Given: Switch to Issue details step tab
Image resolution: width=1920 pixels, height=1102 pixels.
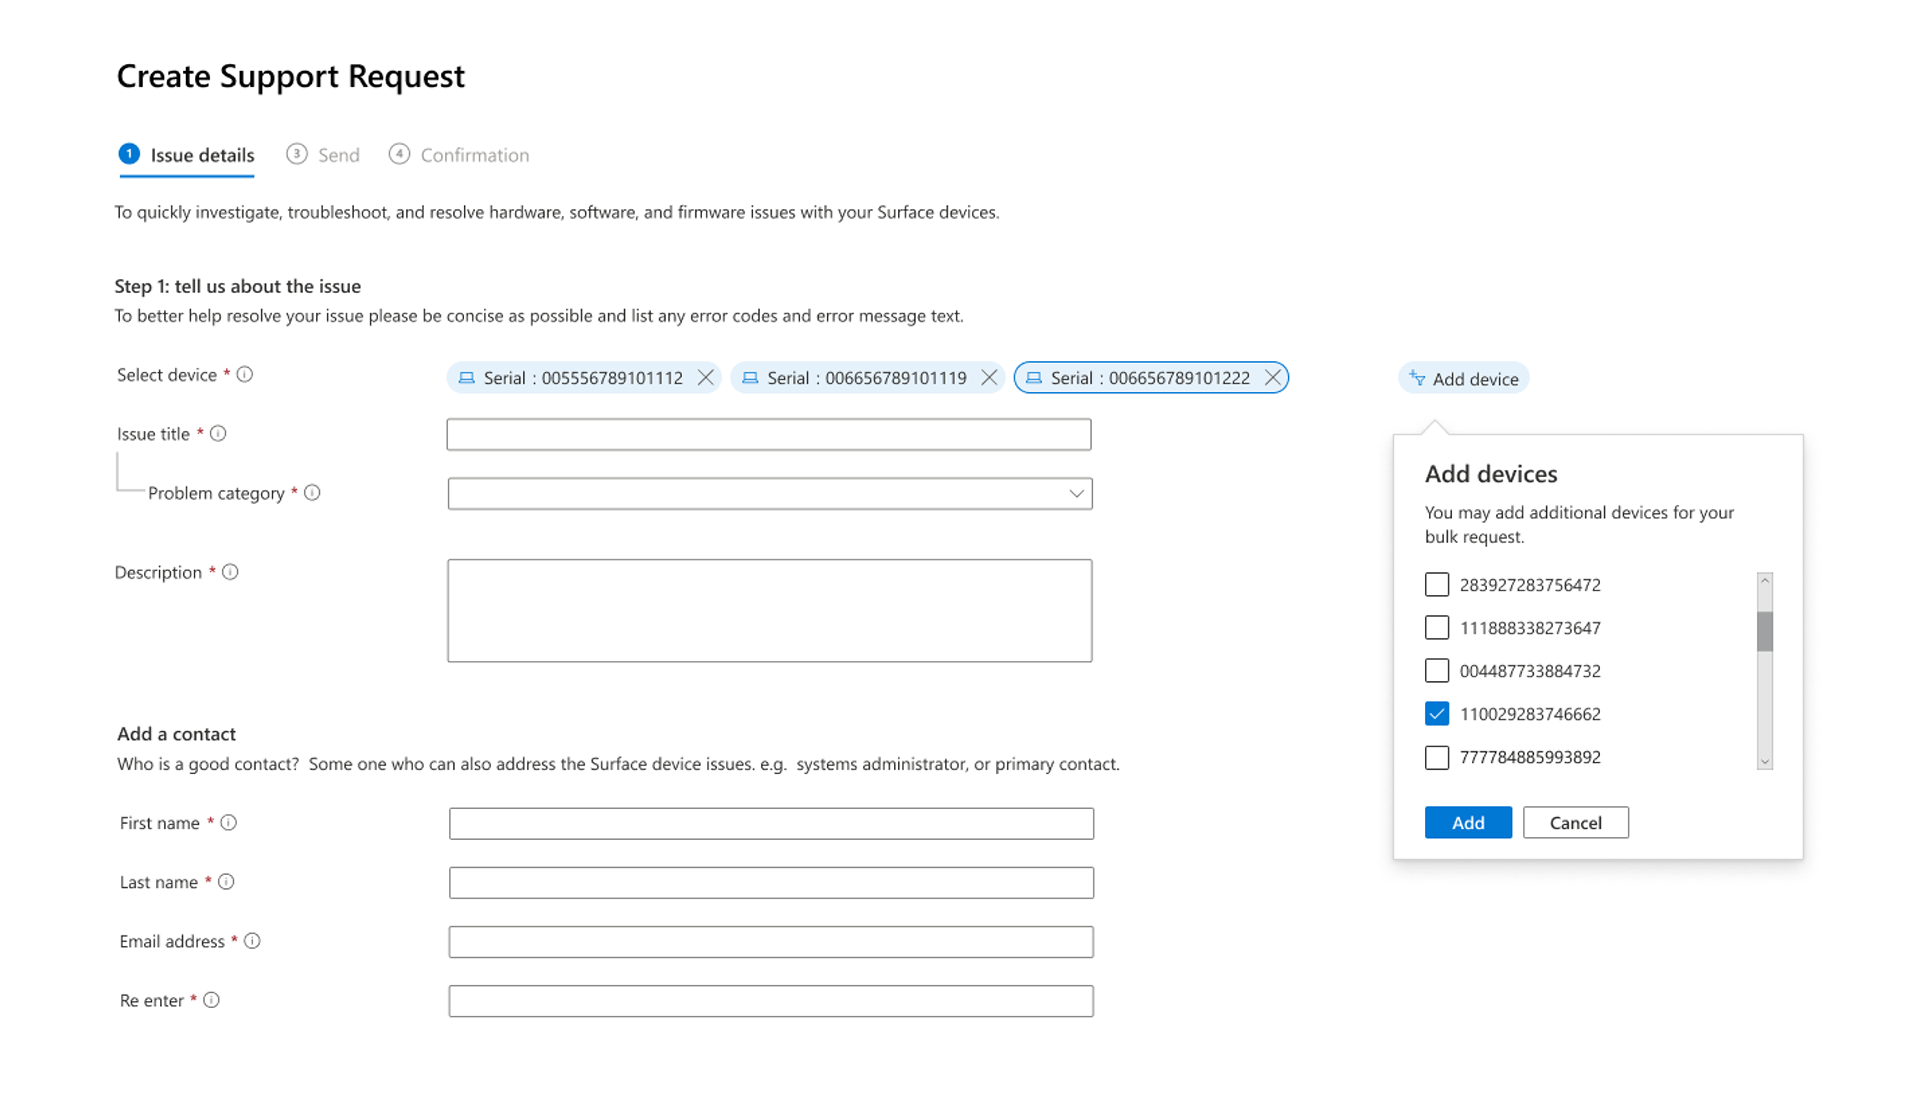Looking at the screenshot, I should tap(187, 156).
